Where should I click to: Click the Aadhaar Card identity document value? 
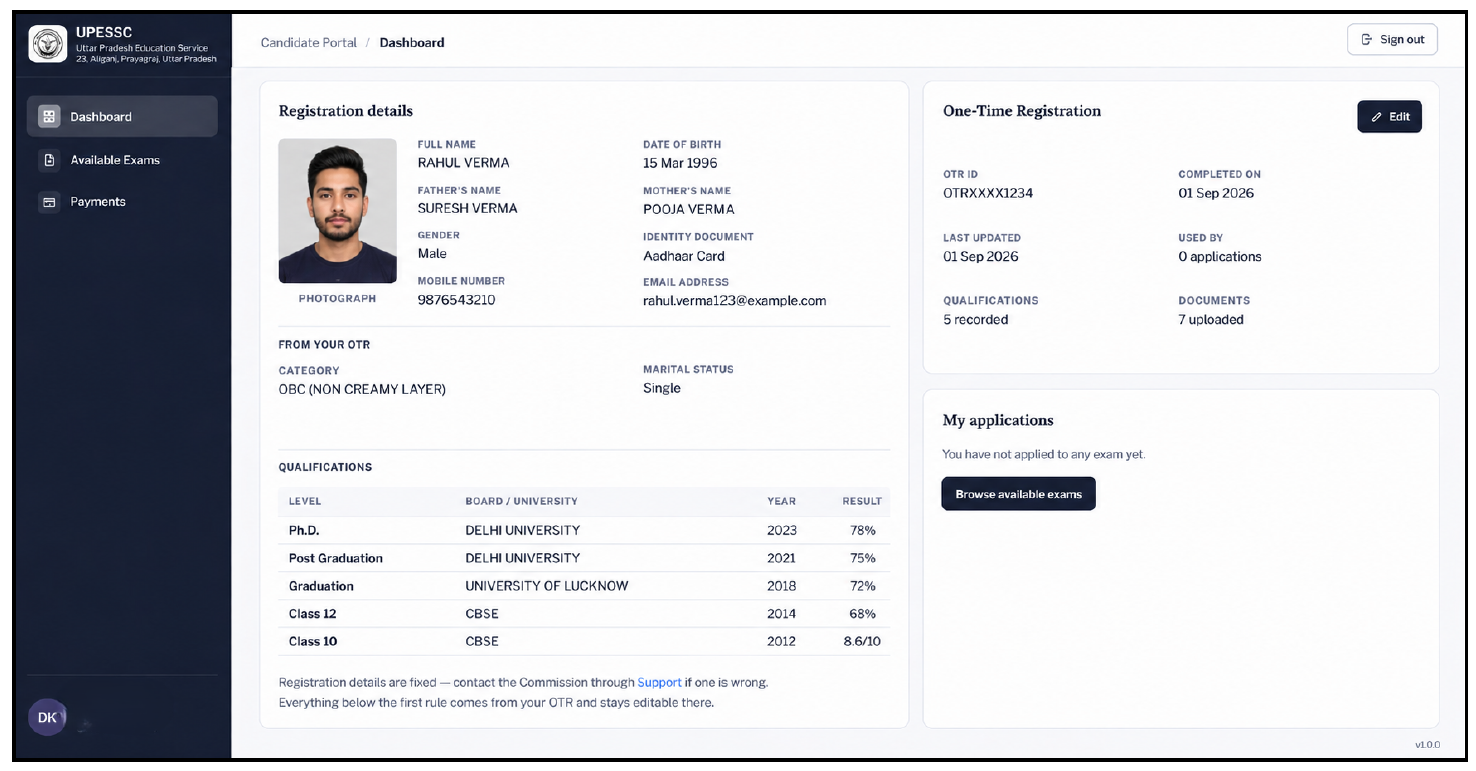point(684,256)
